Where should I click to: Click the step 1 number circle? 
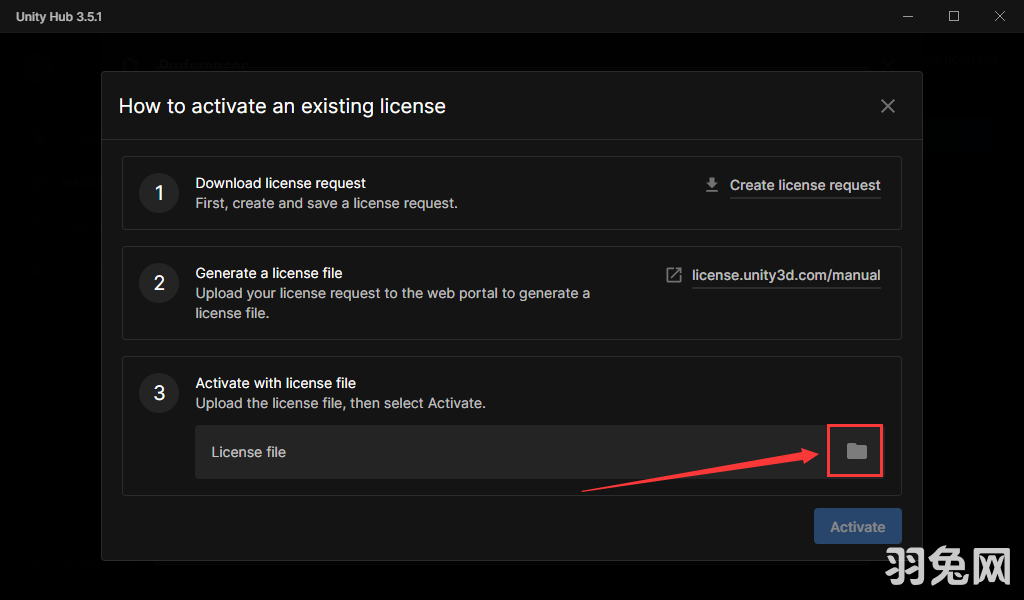(x=159, y=193)
